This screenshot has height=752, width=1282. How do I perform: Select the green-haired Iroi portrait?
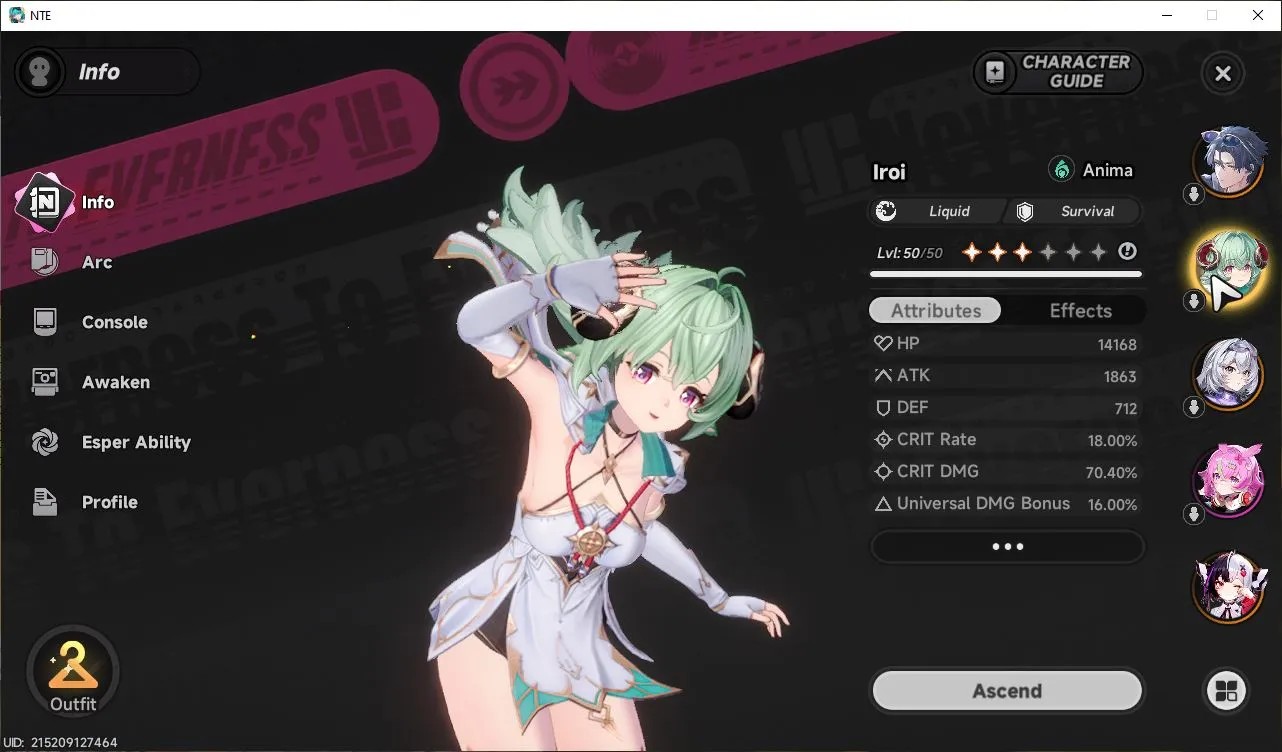point(1229,267)
